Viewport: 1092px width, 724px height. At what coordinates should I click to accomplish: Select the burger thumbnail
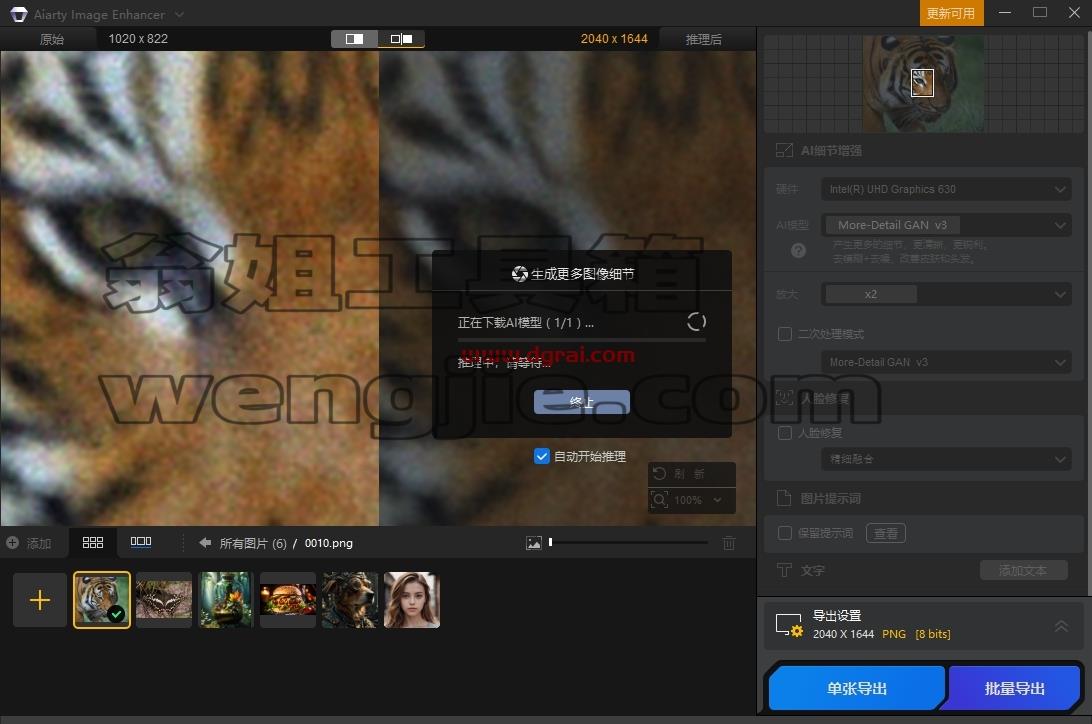coord(288,600)
